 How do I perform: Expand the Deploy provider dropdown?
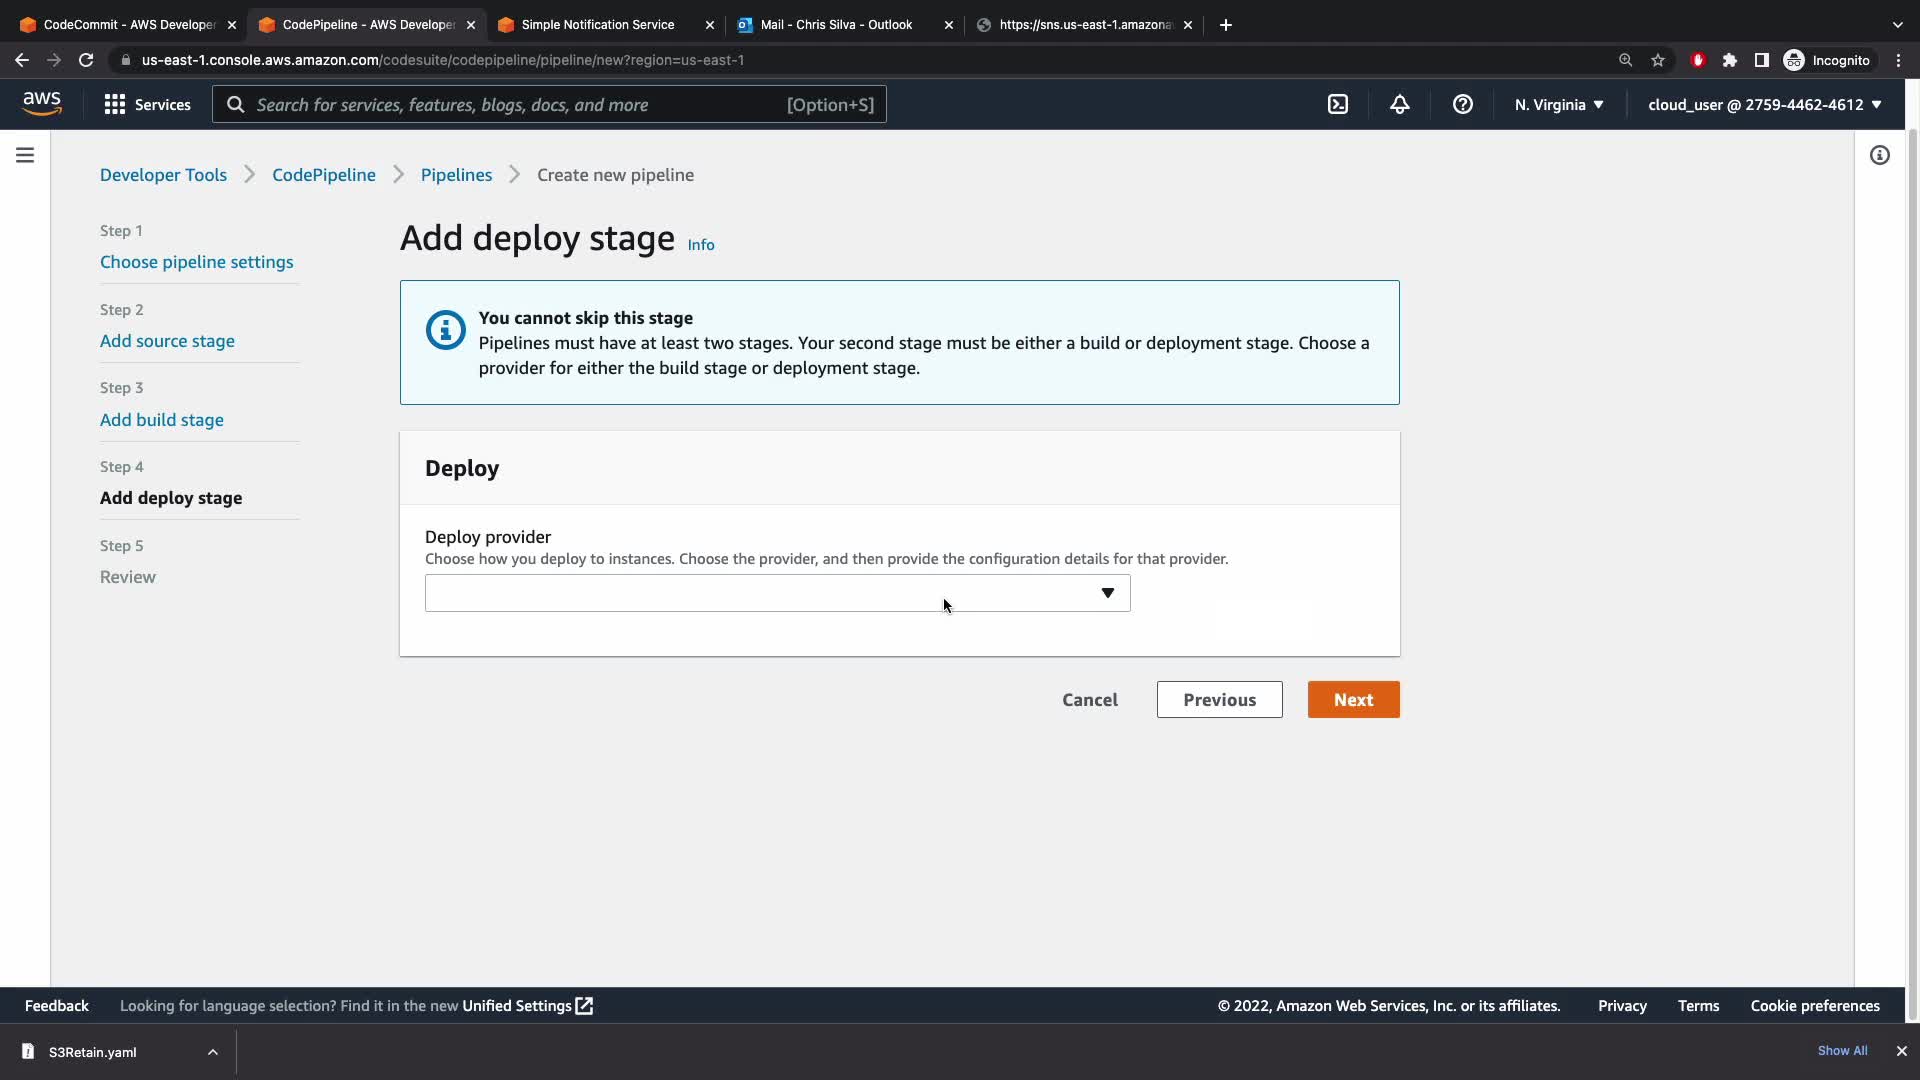click(777, 593)
